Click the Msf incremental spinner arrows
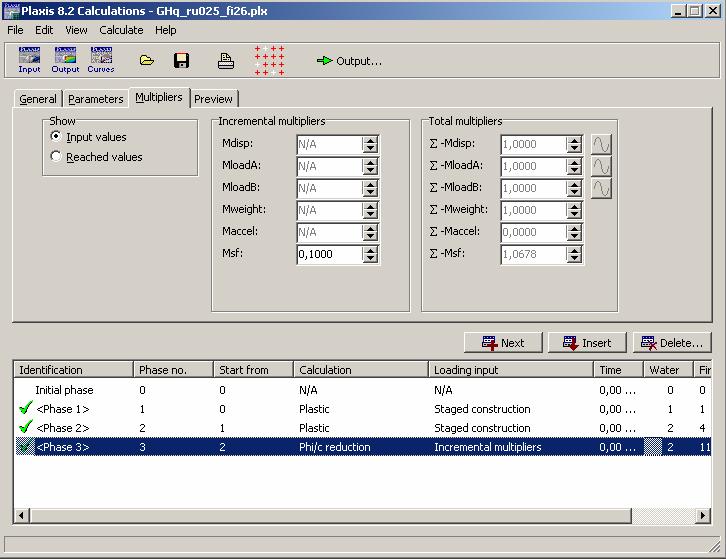This screenshot has height=559, width=726. coord(370,254)
